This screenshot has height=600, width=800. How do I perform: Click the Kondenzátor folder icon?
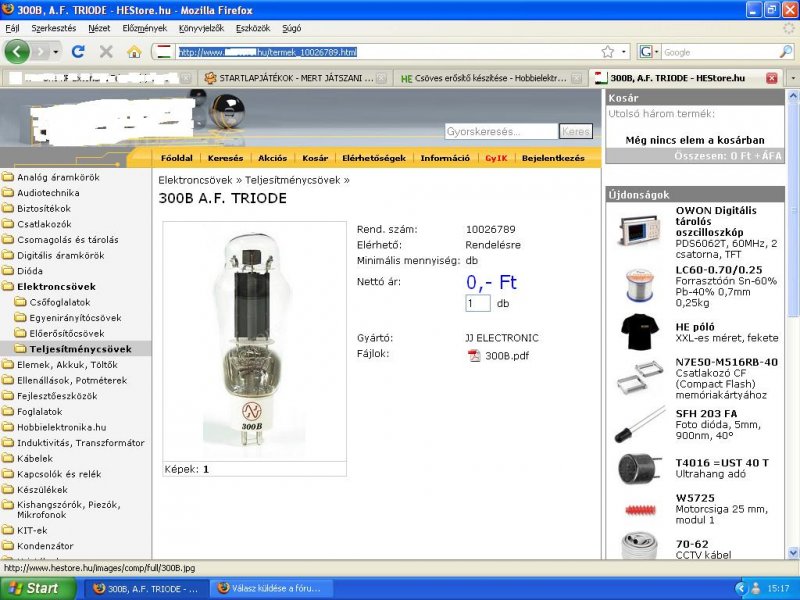[x=8, y=546]
